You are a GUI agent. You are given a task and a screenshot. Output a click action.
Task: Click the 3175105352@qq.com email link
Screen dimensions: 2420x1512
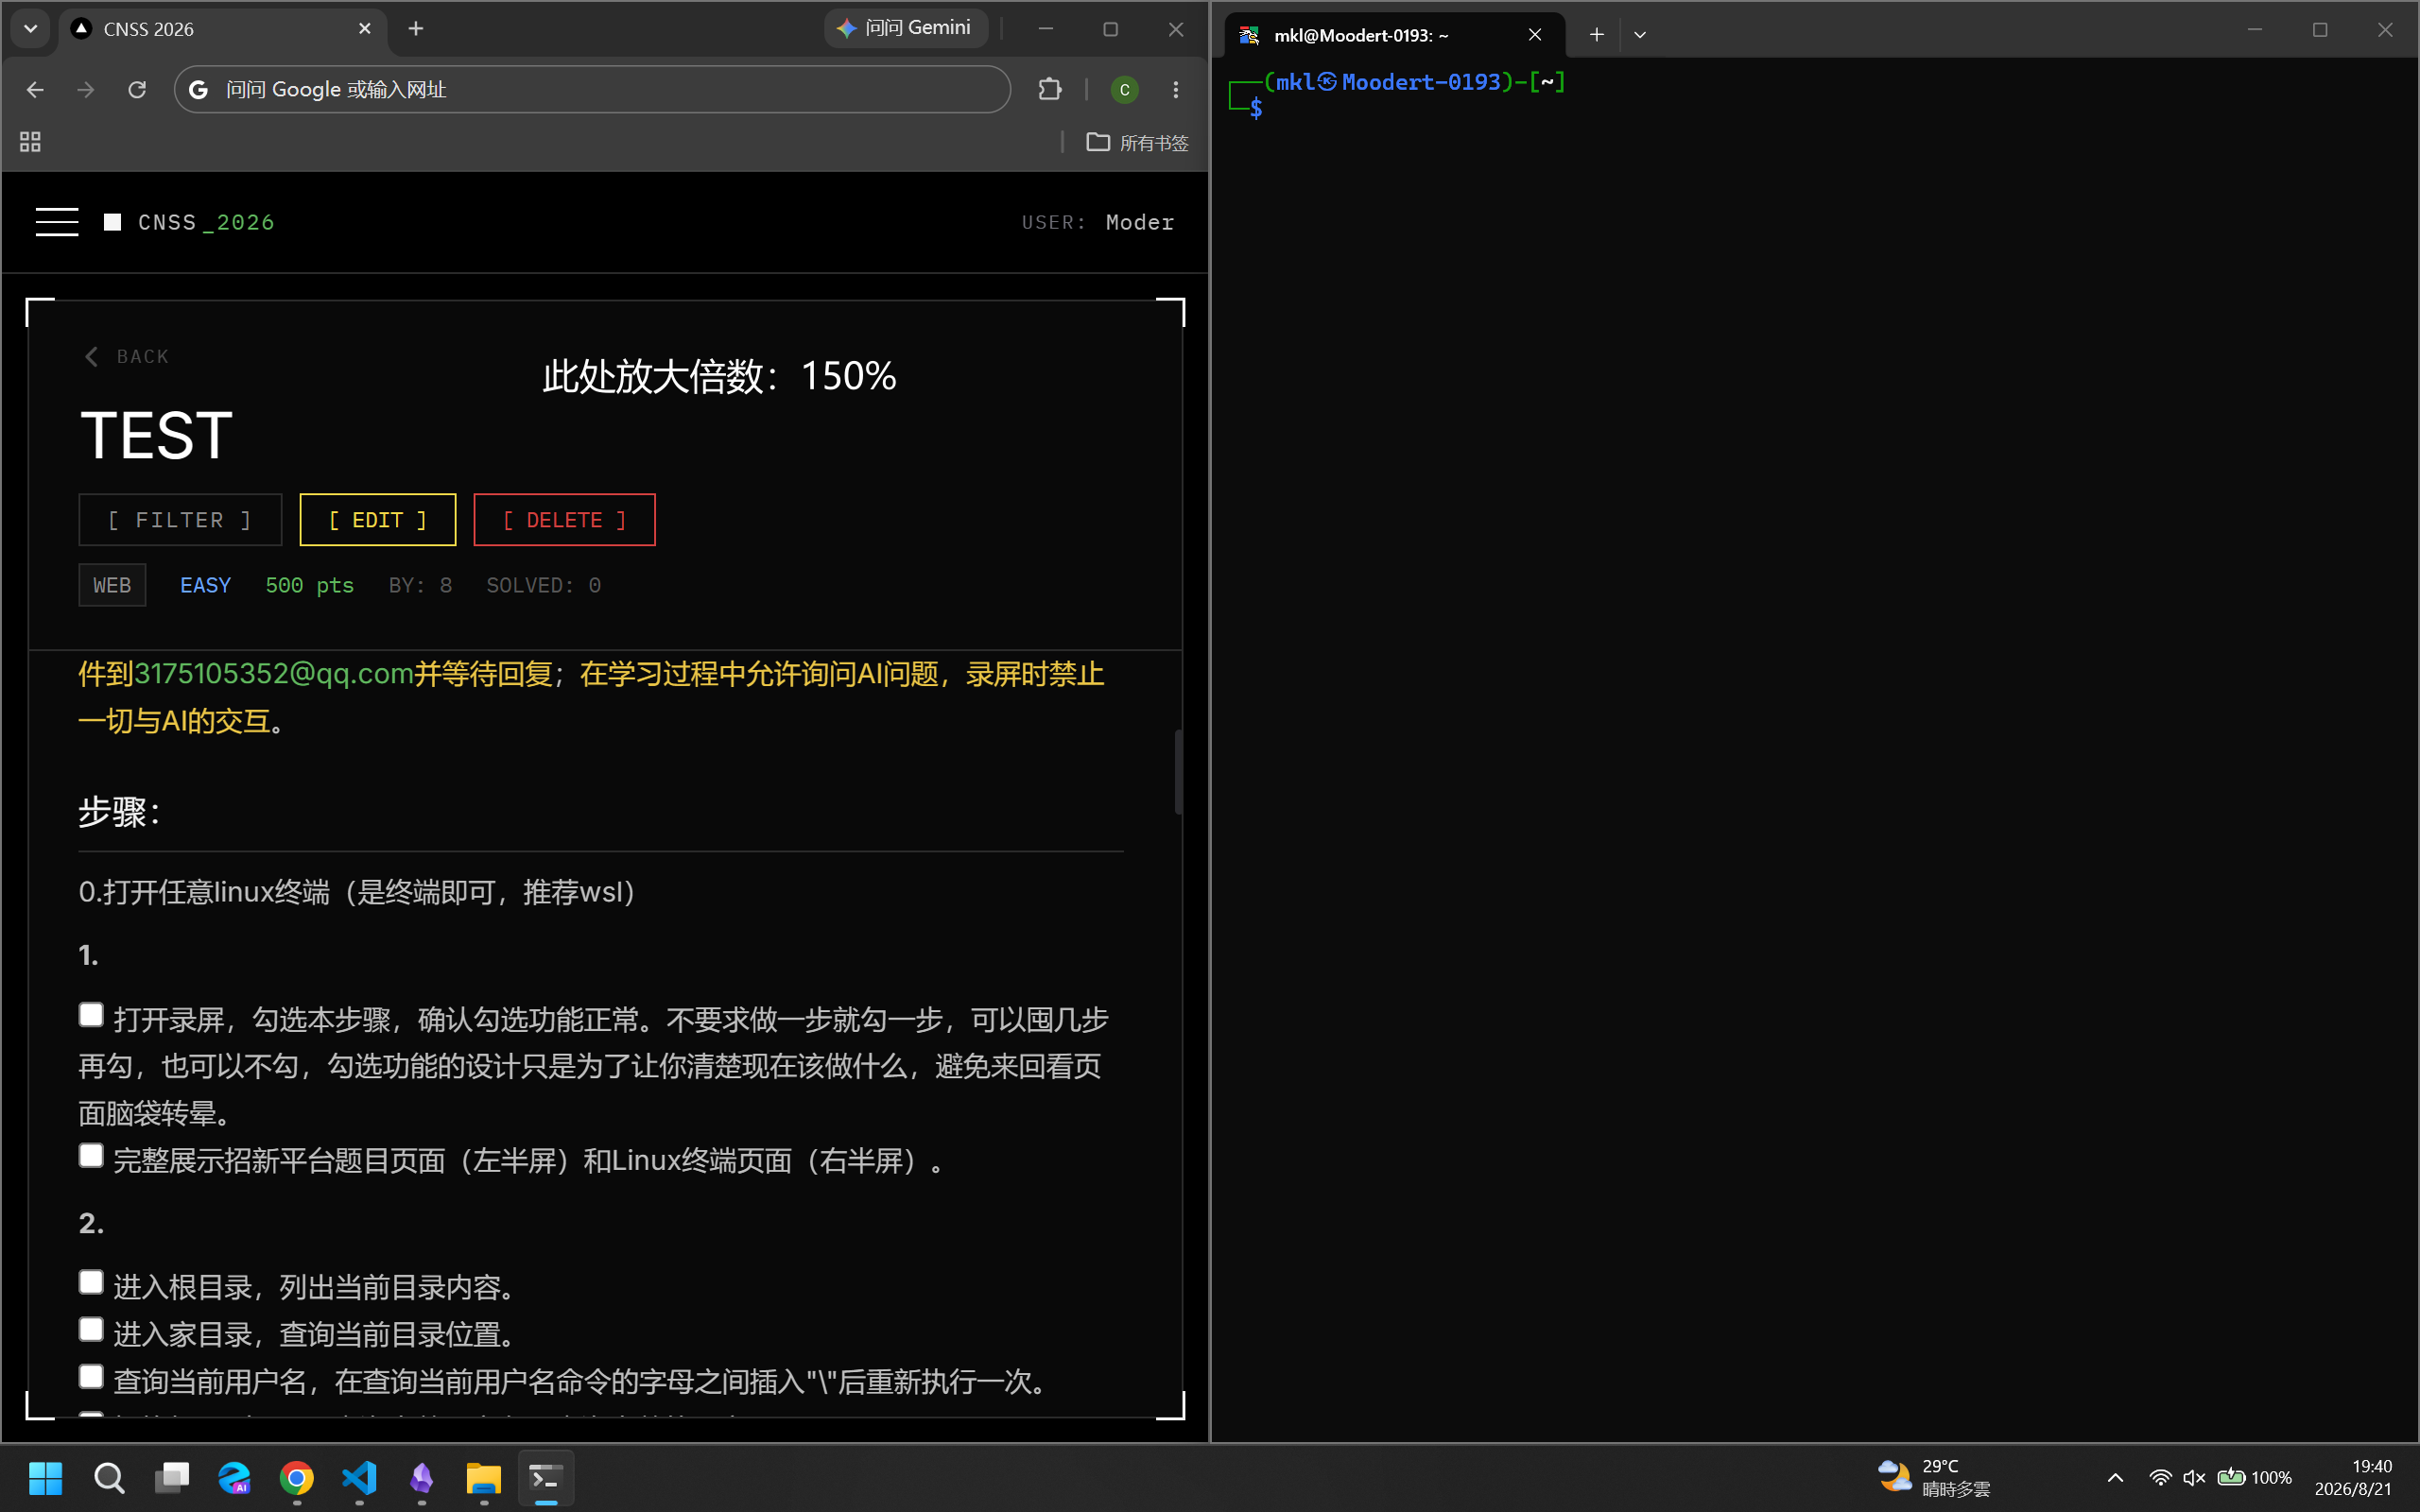[274, 674]
